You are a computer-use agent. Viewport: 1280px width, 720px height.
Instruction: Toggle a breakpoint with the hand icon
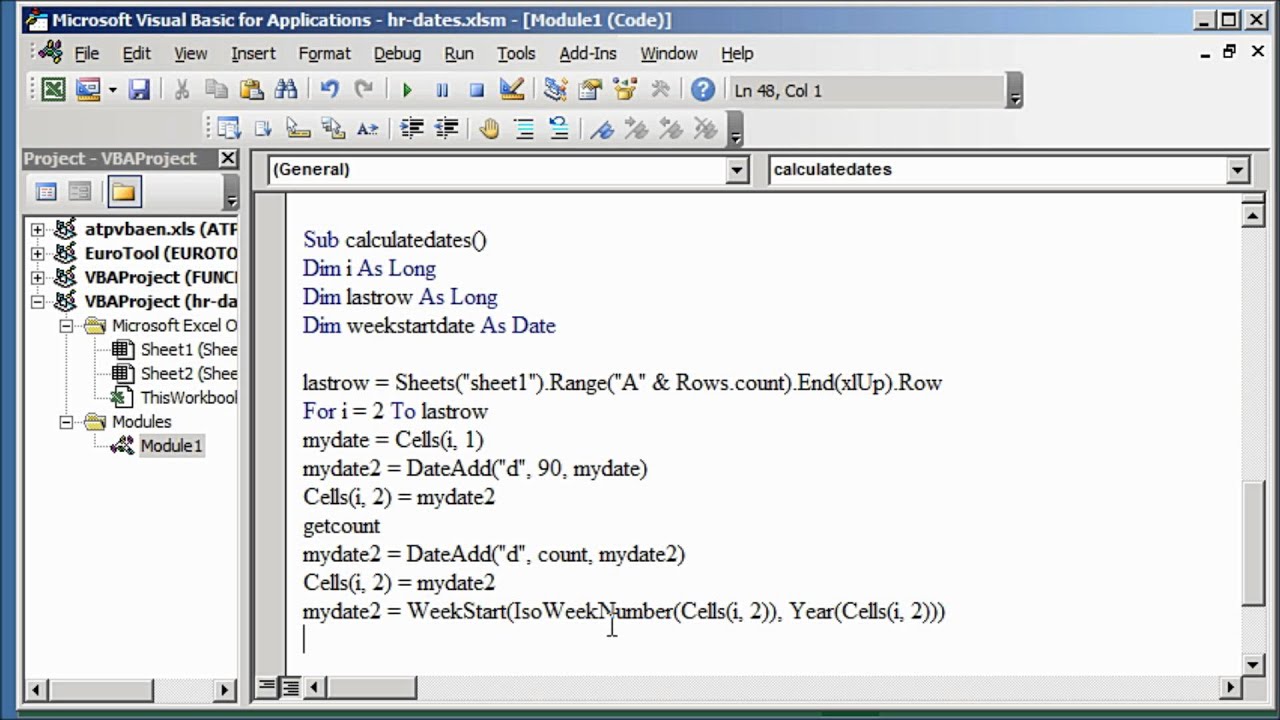(x=489, y=128)
